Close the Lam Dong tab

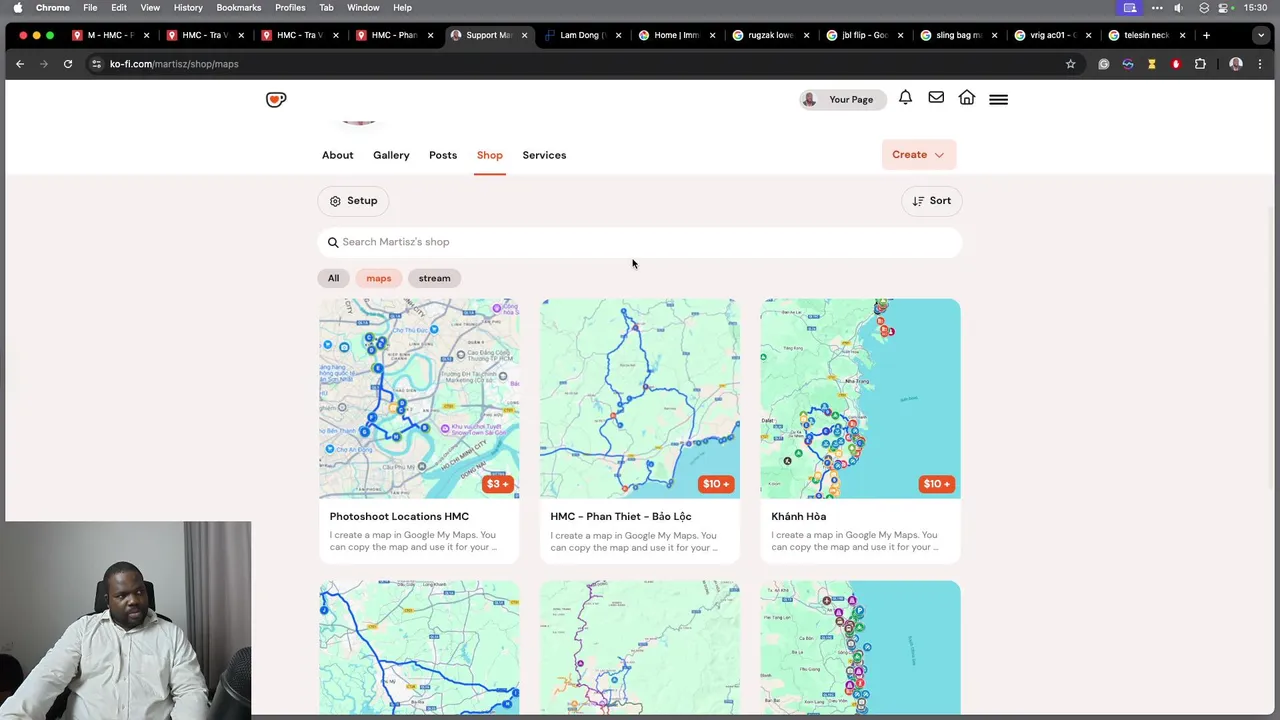(618, 35)
